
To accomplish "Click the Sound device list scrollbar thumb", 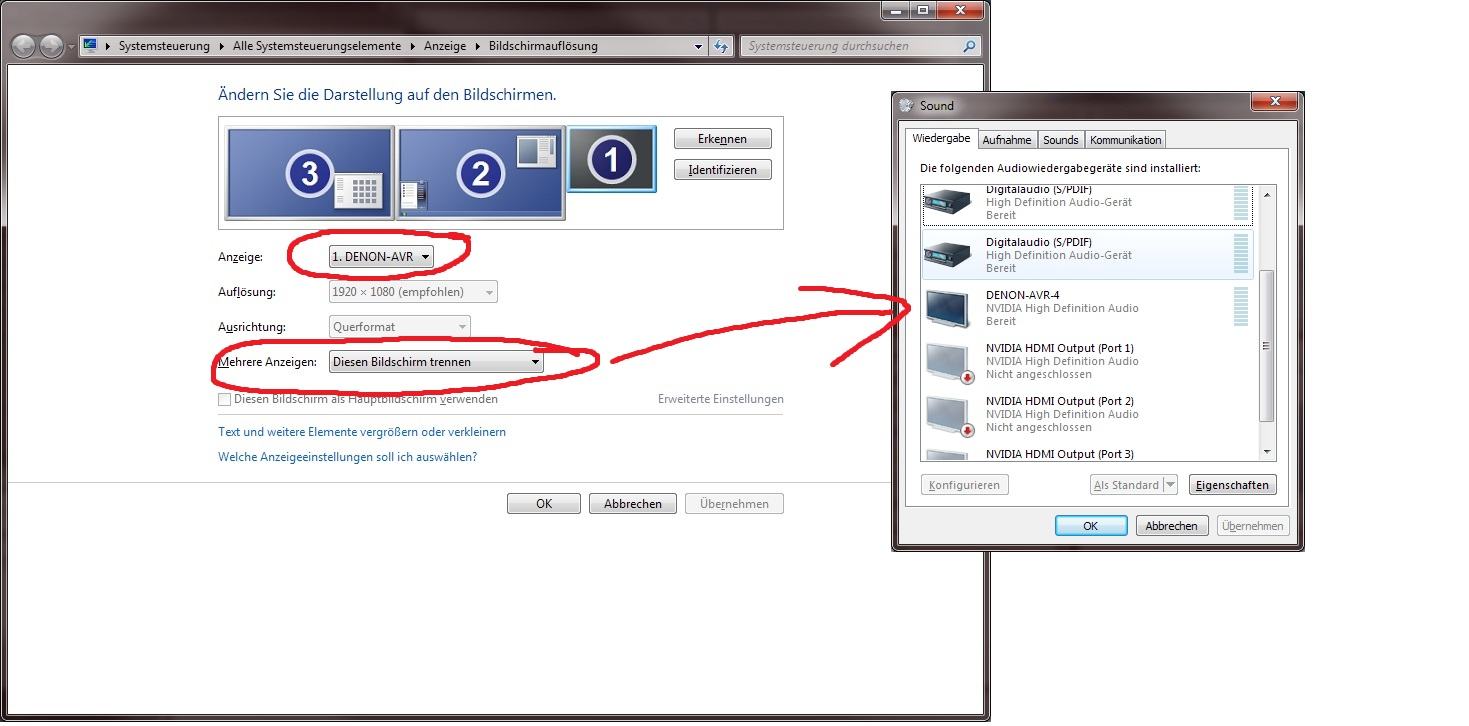I will (x=1266, y=345).
